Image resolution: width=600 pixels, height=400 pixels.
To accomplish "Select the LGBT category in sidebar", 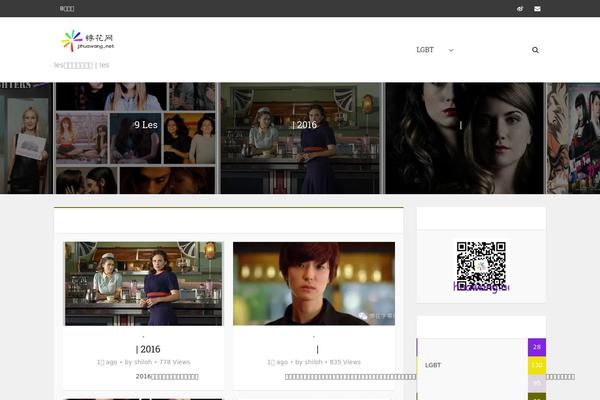I will pyautogui.click(x=433, y=365).
